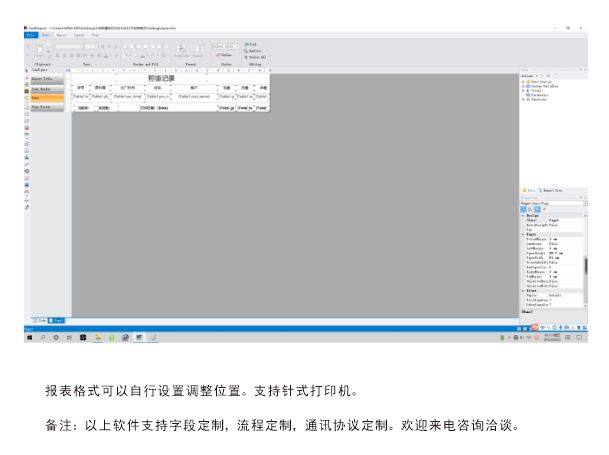Click the PaperHeight property value
The width and height of the screenshot is (609, 455).
[566, 253]
